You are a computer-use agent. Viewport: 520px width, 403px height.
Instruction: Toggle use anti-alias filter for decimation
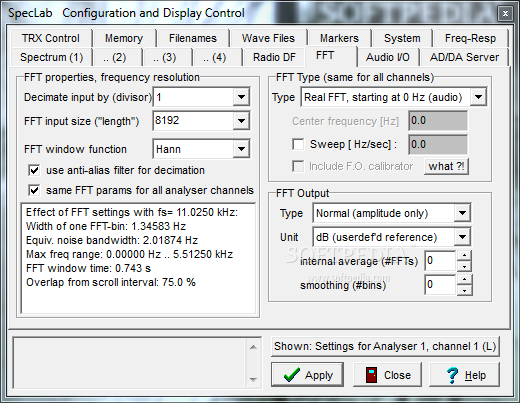[x=34, y=170]
